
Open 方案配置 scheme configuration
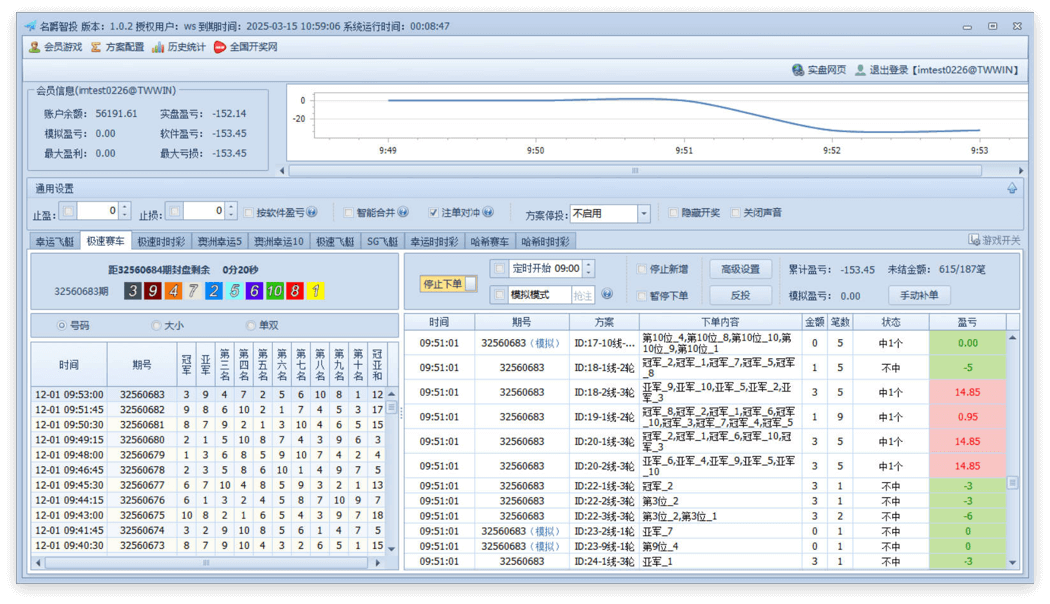coord(96,47)
